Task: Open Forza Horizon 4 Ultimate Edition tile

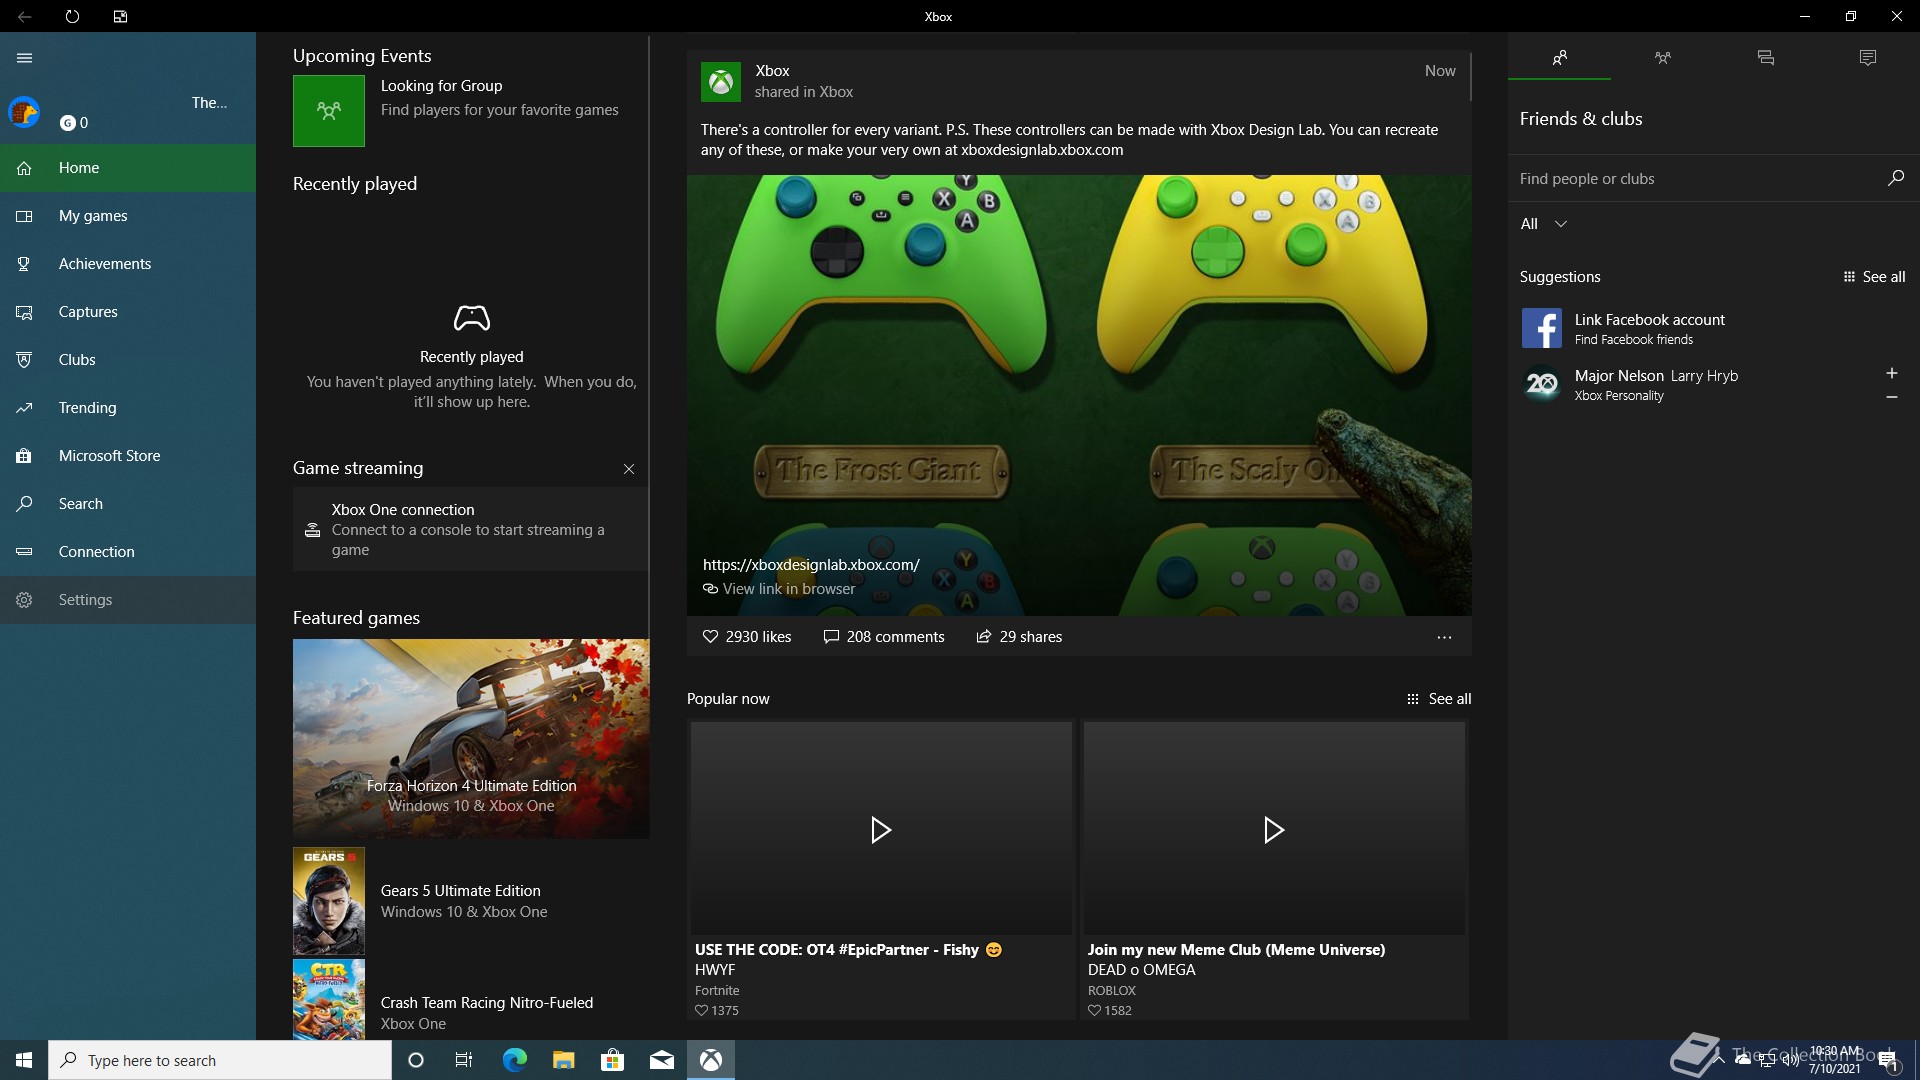Action: [471, 738]
